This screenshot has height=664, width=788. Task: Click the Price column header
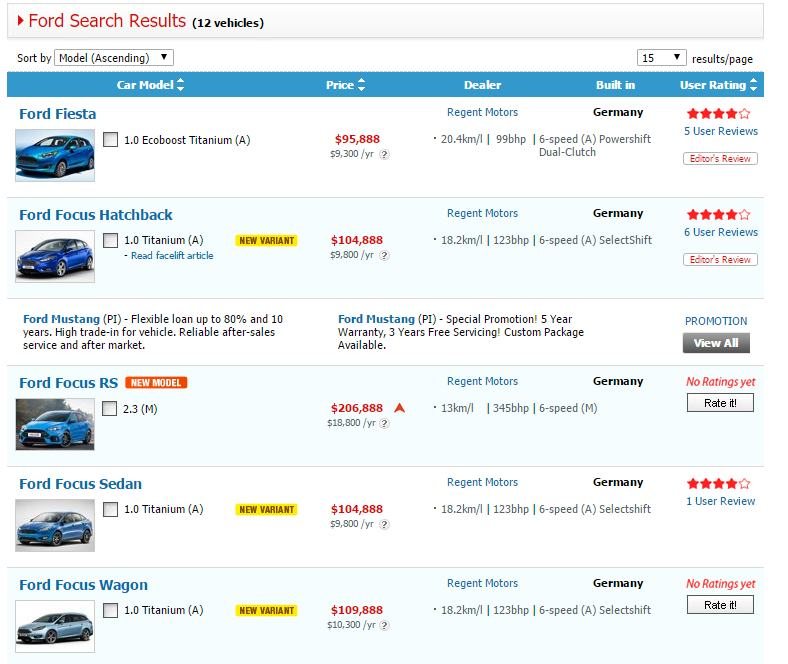tap(340, 85)
